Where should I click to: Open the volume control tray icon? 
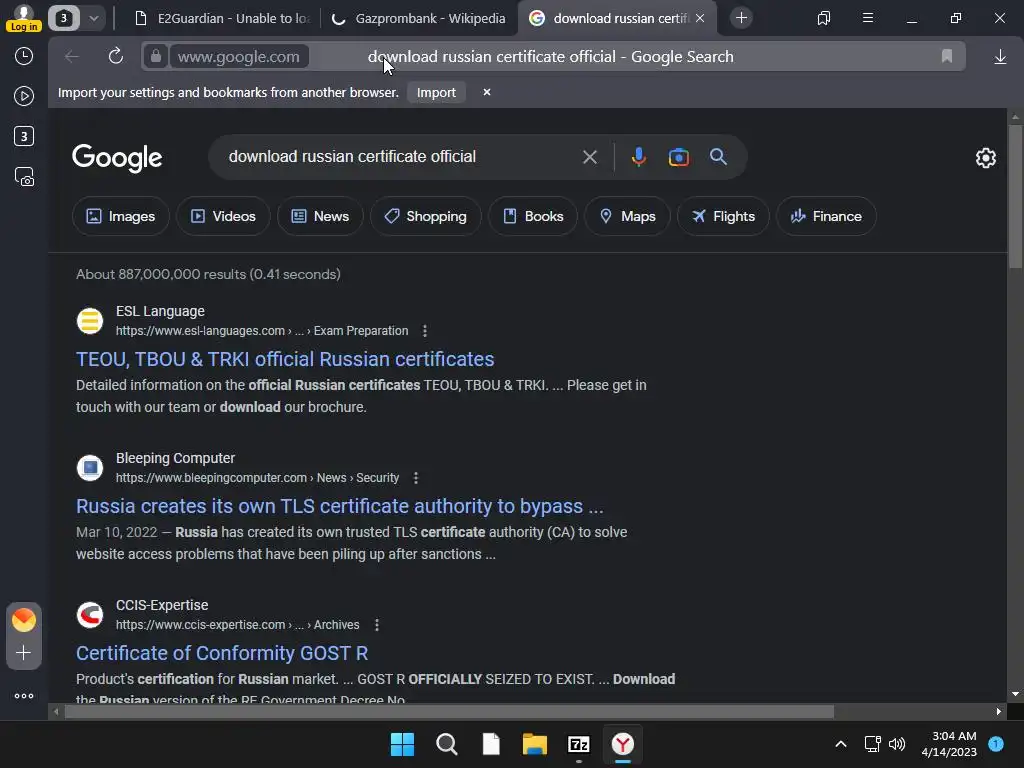(x=897, y=744)
